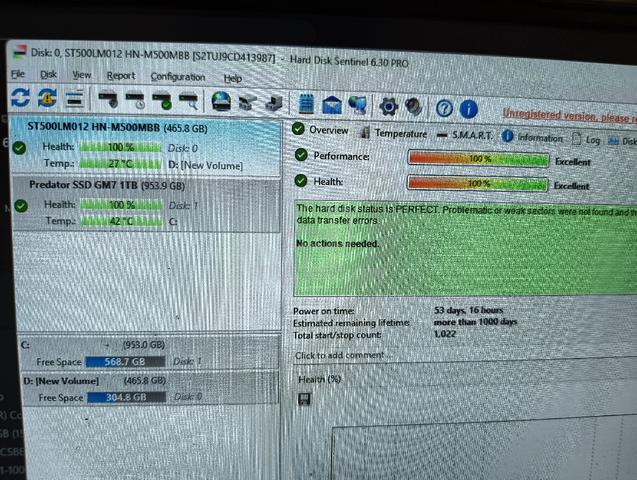Switch to the S.M.A.R.T. tab
Viewport: 637px width, 480px height.
click(x=465, y=135)
